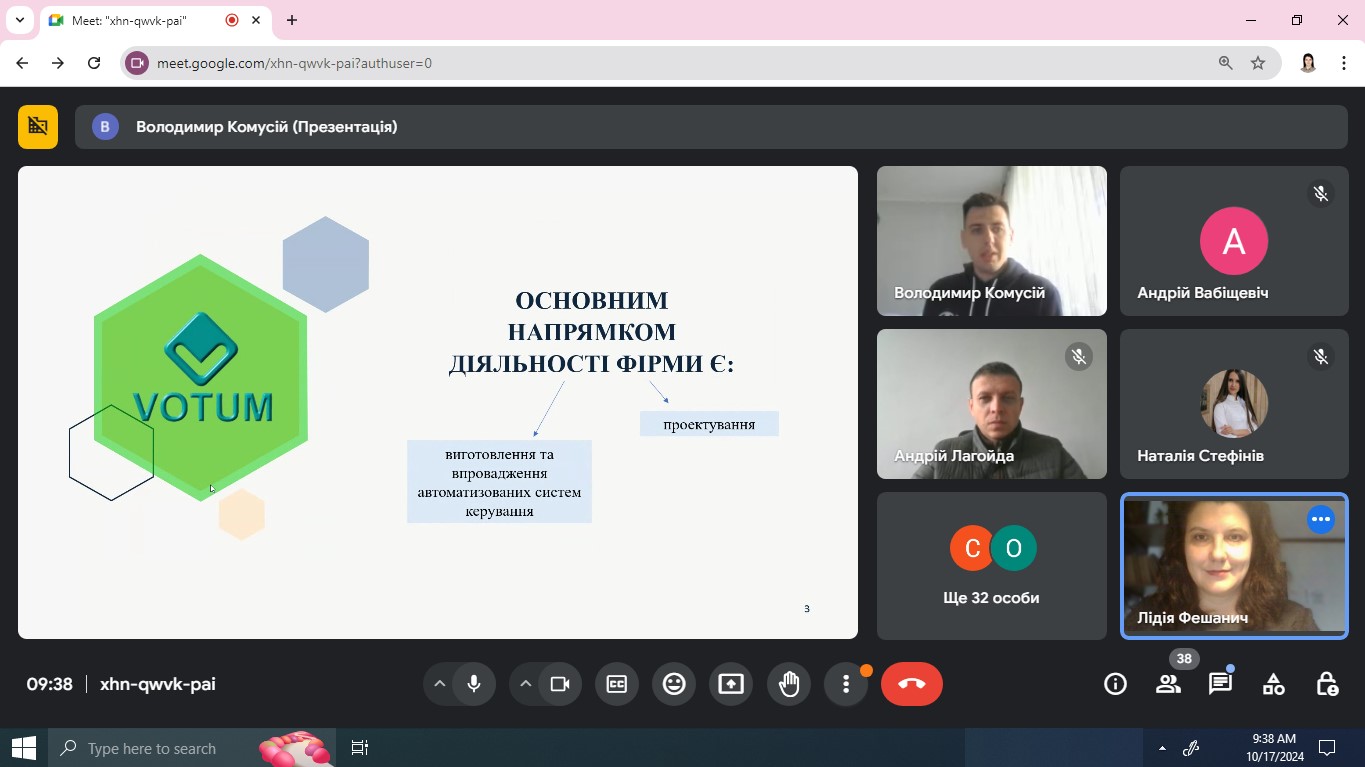The image size is (1365, 767).
Task: Select Володимир Комусій video tile
Action: [x=992, y=241]
